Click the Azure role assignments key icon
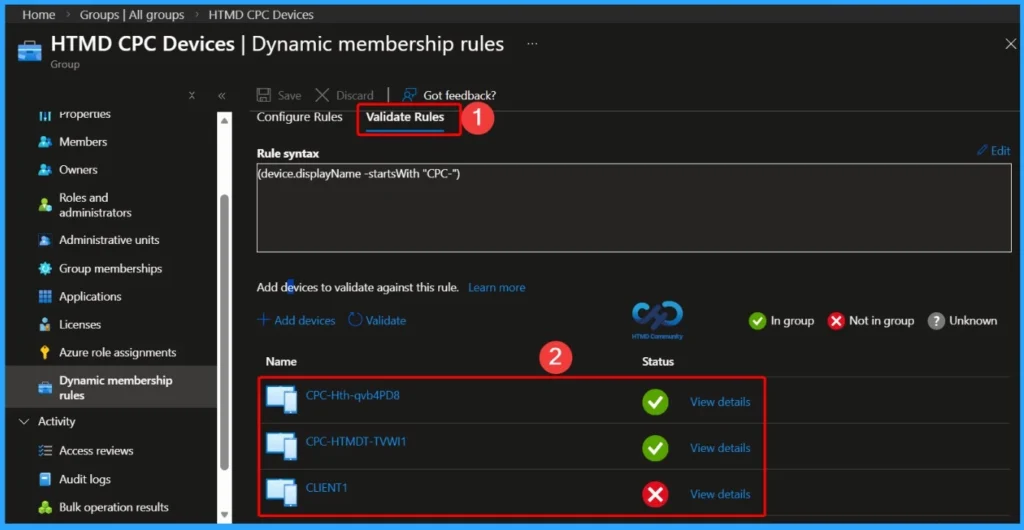 click(45, 352)
